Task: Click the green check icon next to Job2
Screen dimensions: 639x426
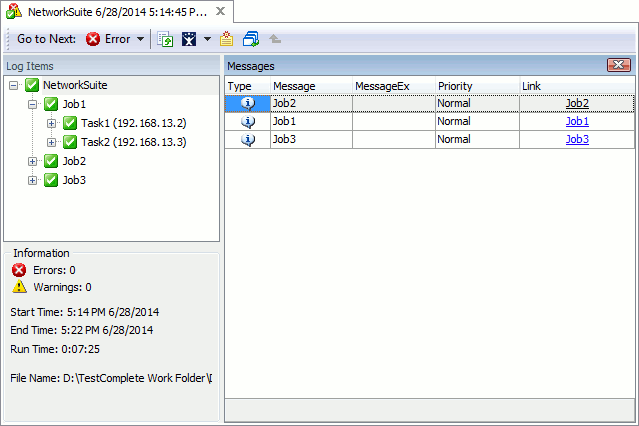Action: pos(51,161)
